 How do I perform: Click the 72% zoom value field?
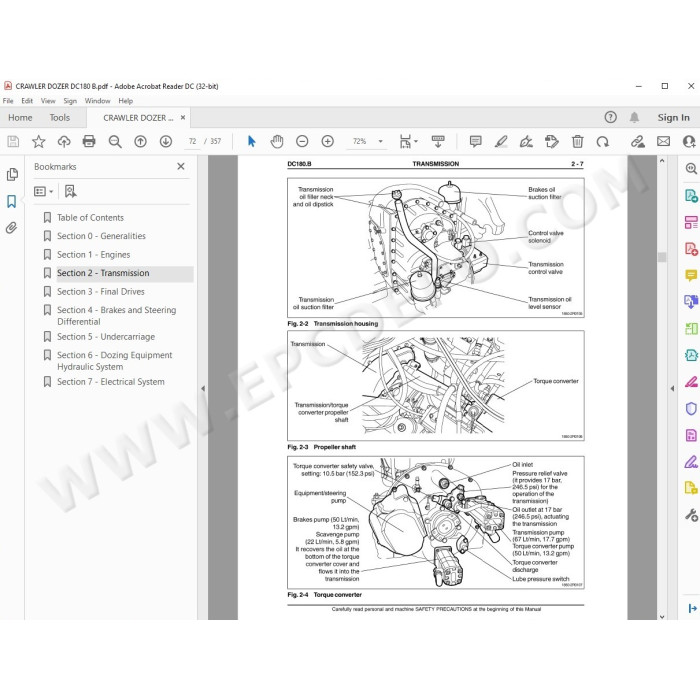click(x=360, y=142)
